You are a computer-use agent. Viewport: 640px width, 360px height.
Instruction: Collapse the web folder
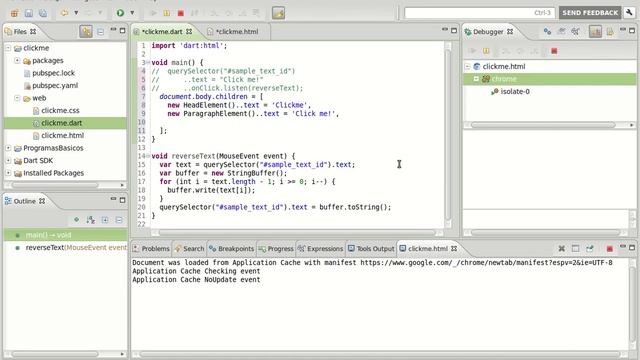pos(17,98)
